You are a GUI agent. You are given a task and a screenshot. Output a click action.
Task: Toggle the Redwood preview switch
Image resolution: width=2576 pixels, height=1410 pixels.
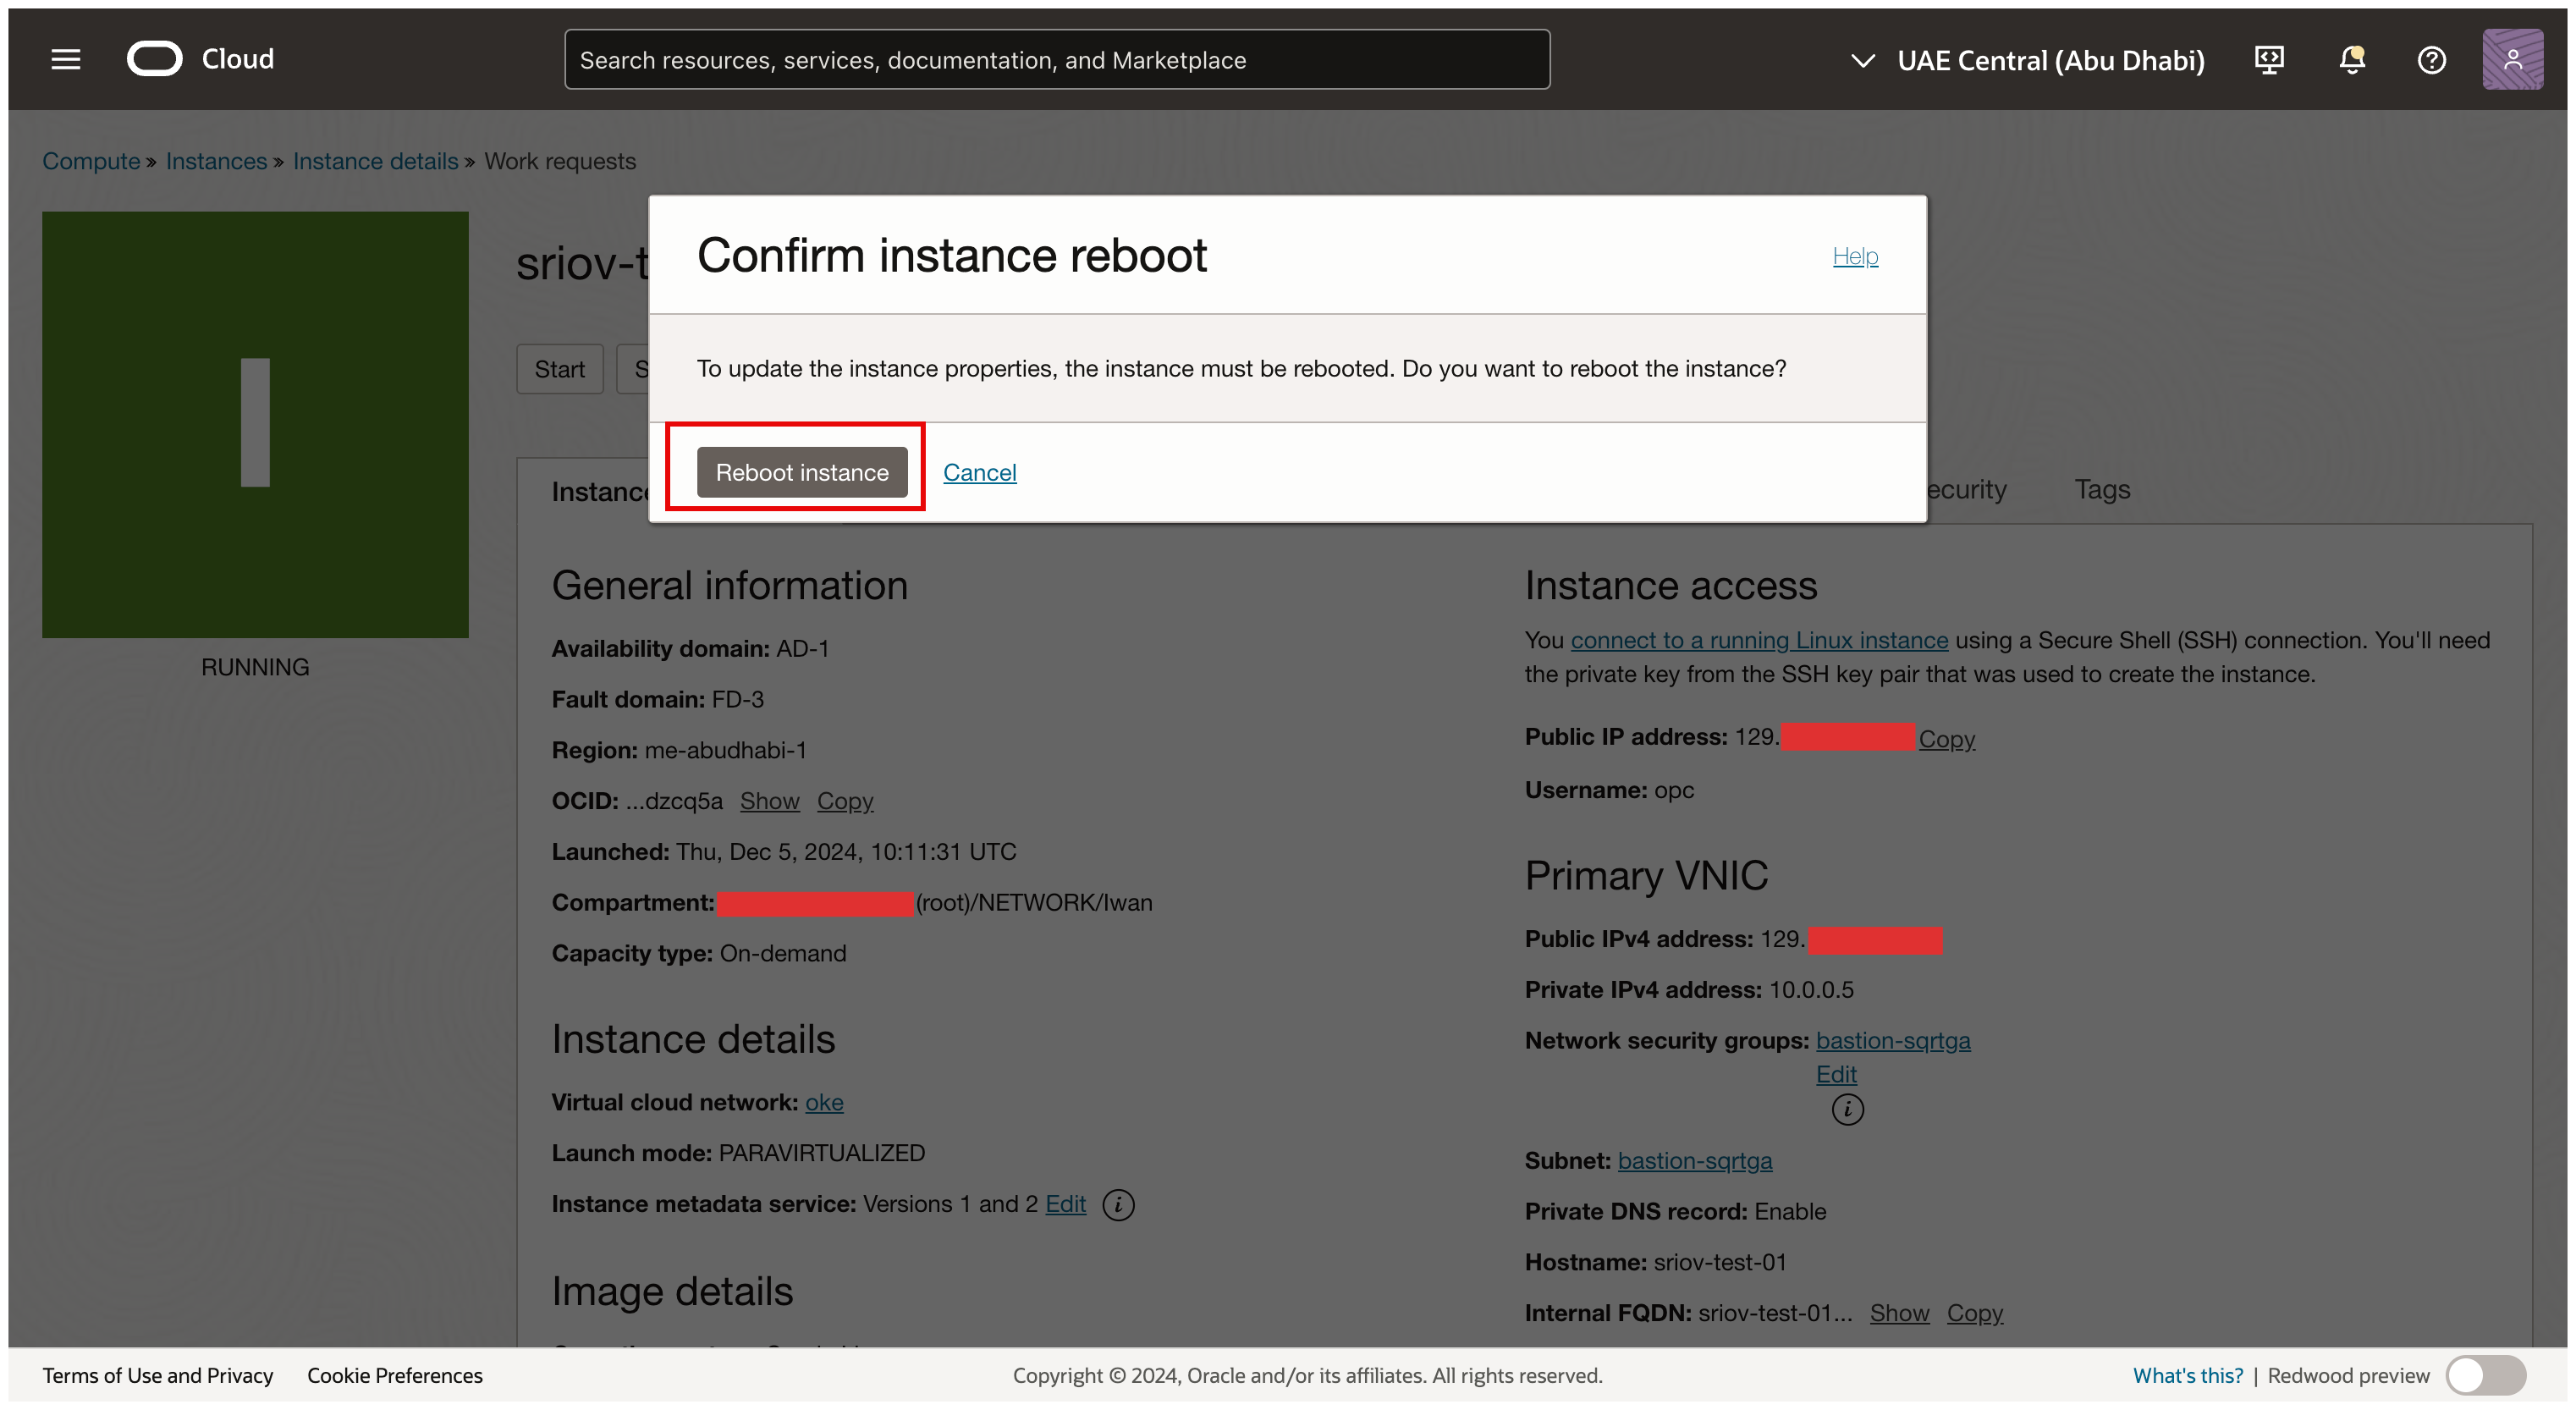[2486, 1375]
